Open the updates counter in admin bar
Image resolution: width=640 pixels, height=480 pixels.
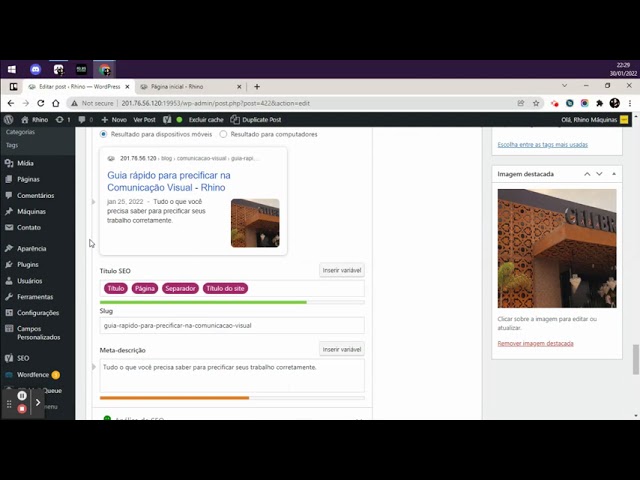coord(63,120)
